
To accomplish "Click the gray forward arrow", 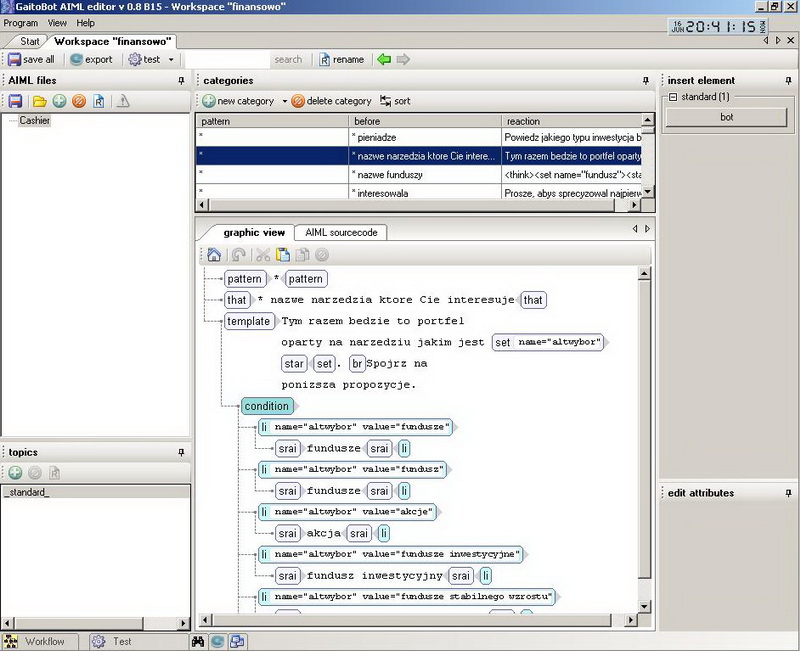I will [x=403, y=59].
